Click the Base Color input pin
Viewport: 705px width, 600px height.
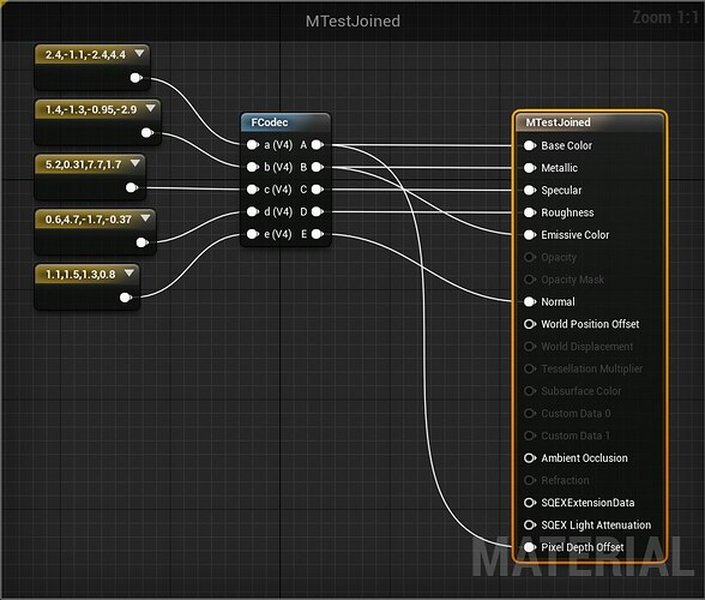[530, 145]
